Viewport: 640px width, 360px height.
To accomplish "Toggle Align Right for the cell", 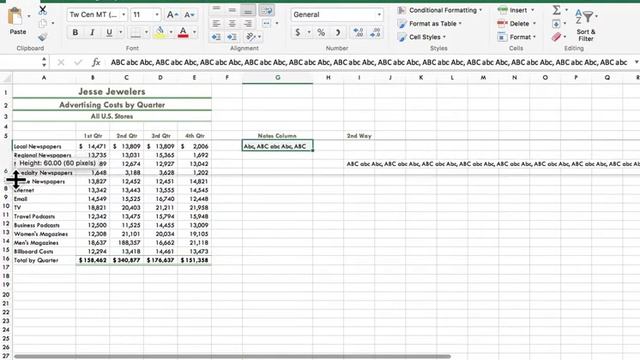I will pos(248,24).
